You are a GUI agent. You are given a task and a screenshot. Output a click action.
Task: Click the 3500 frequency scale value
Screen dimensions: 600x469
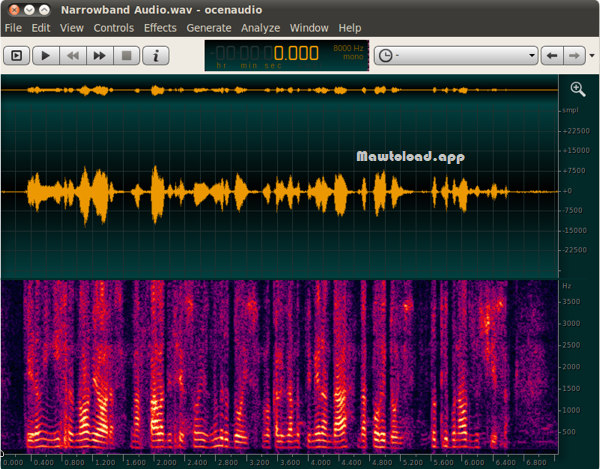tap(571, 302)
